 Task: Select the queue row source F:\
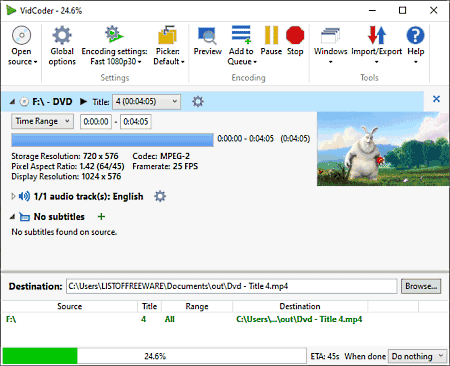(11, 319)
